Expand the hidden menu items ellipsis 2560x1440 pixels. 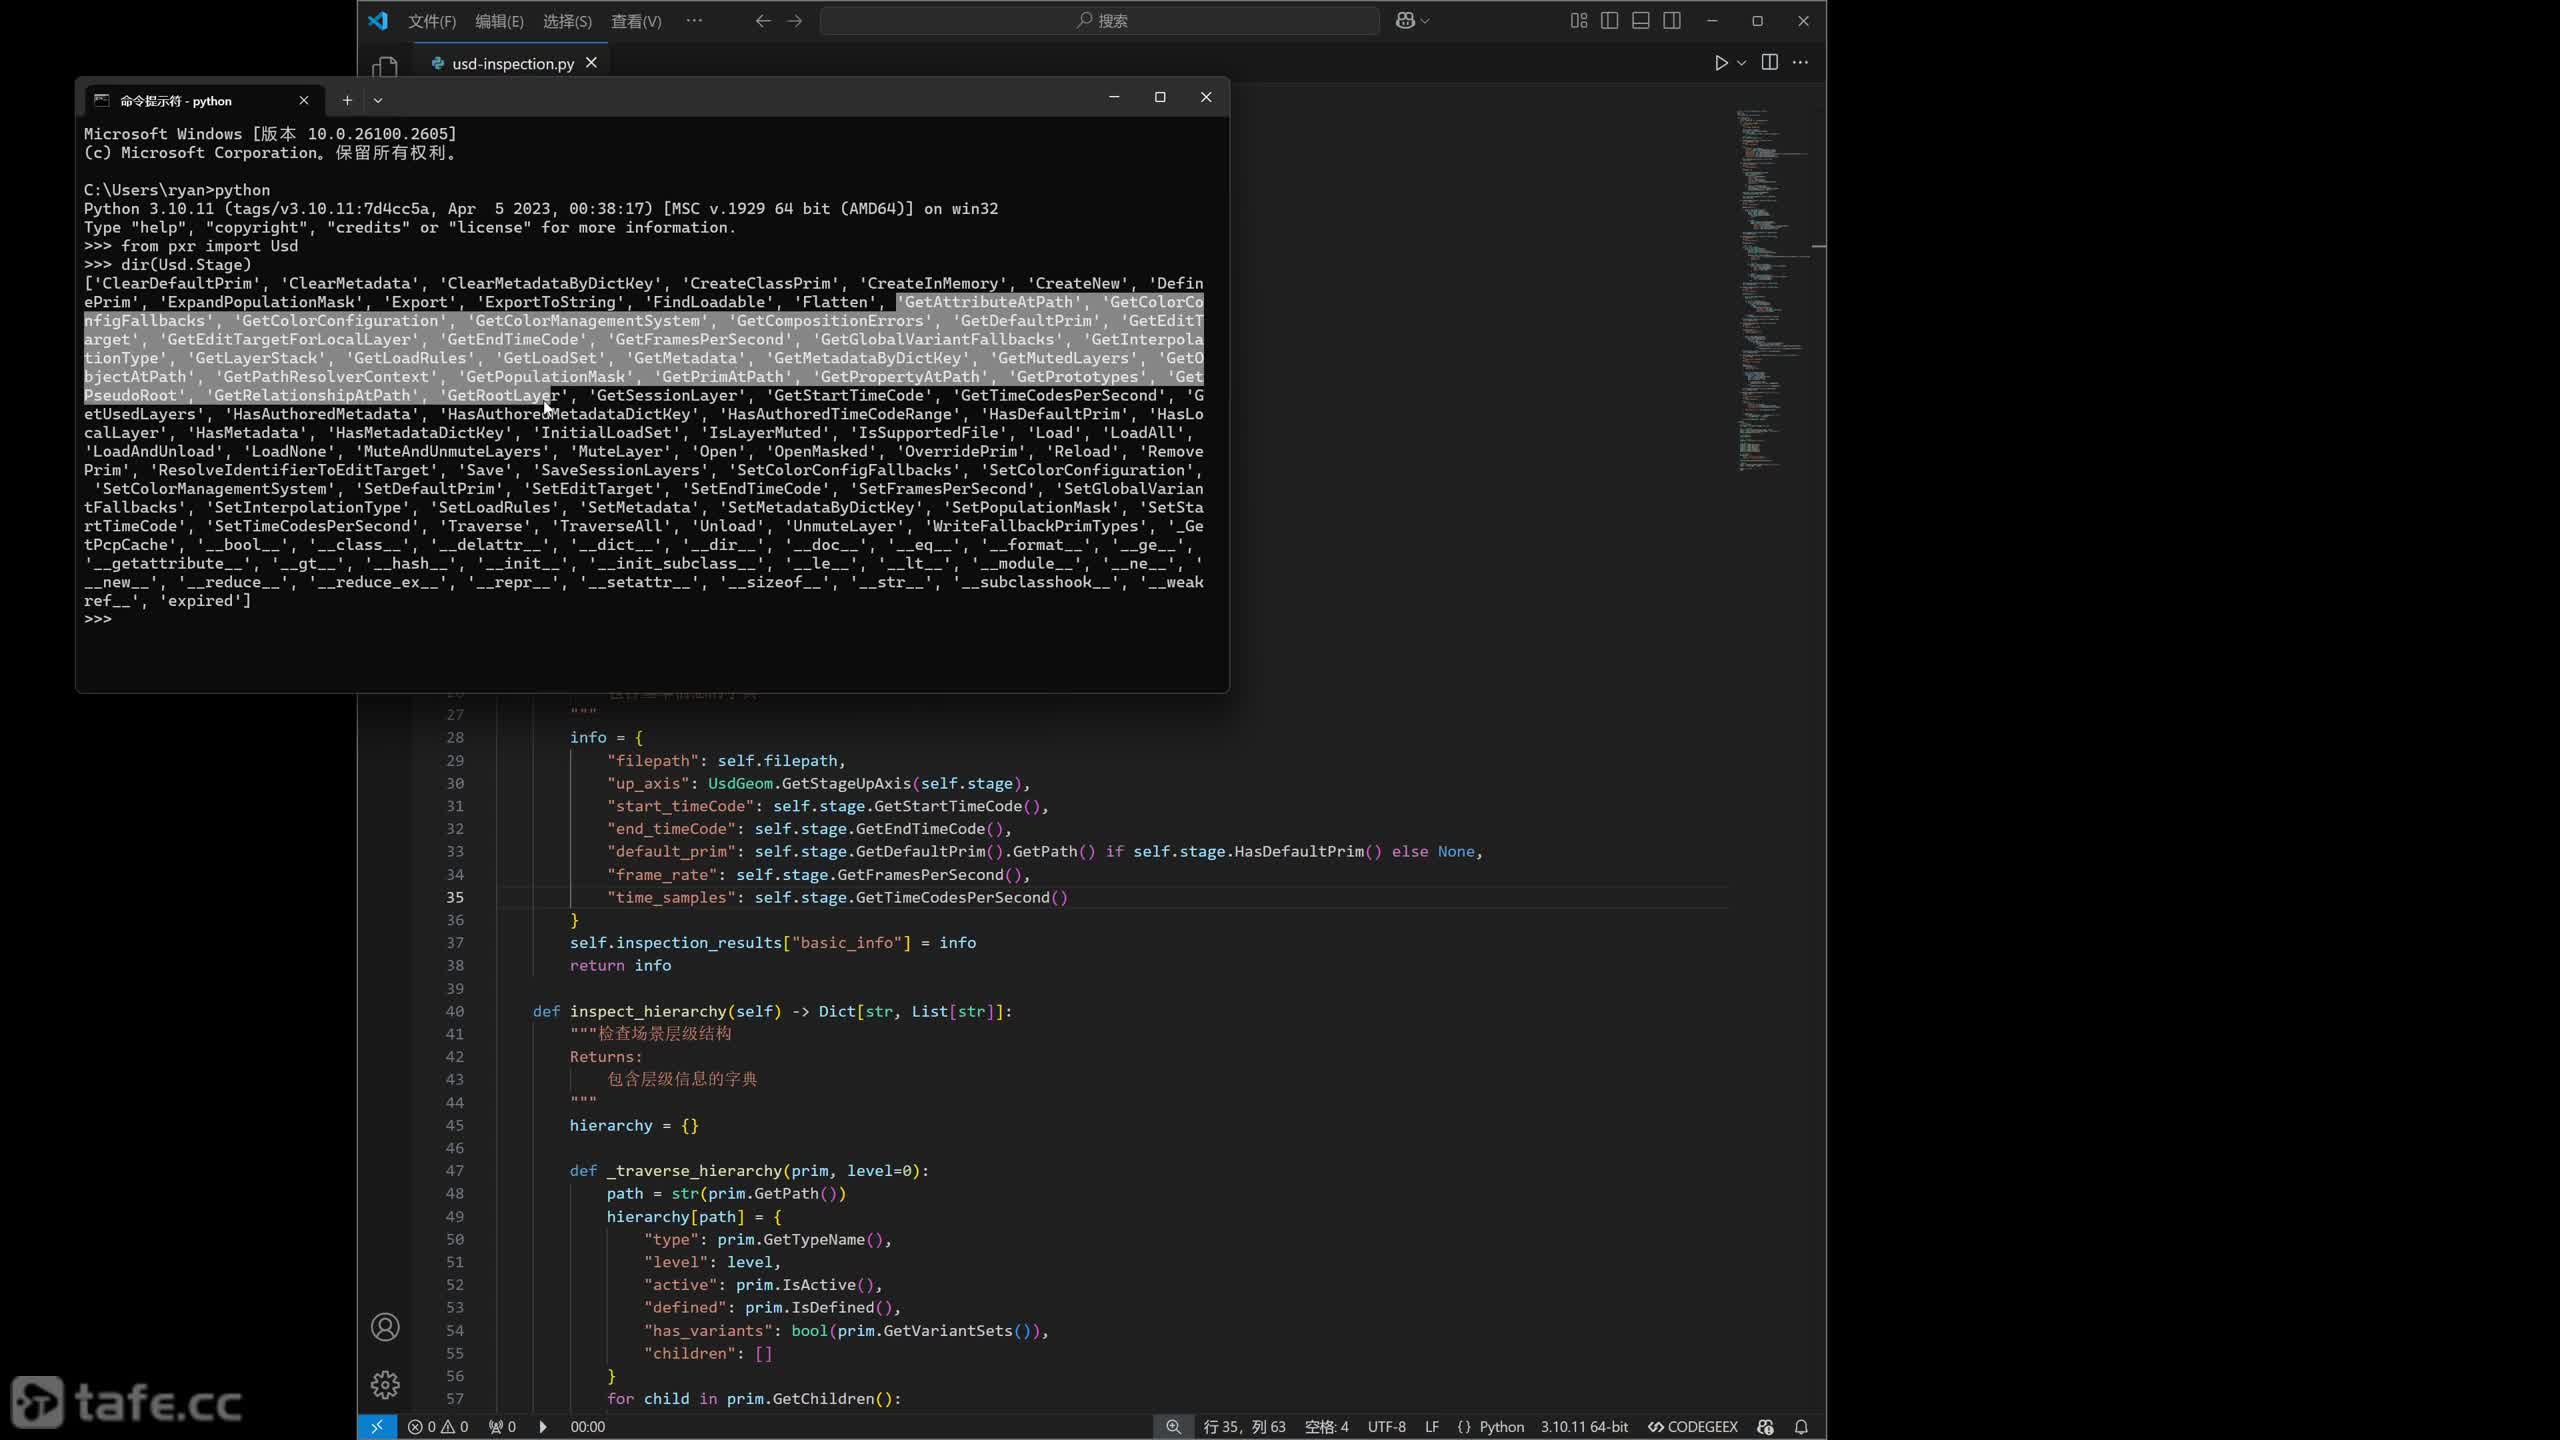[694, 20]
